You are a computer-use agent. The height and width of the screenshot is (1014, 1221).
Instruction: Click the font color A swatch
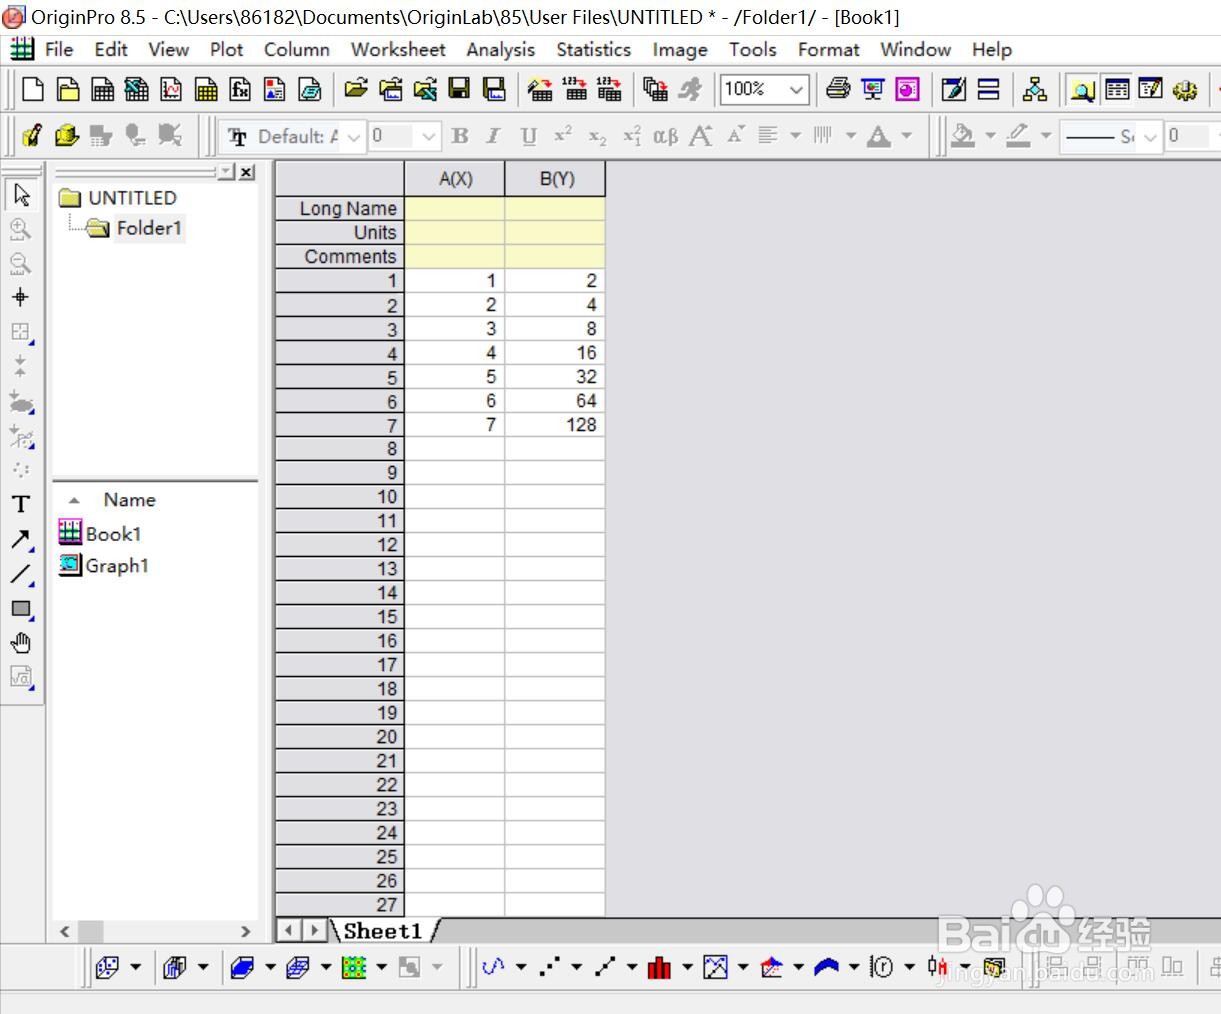(879, 136)
